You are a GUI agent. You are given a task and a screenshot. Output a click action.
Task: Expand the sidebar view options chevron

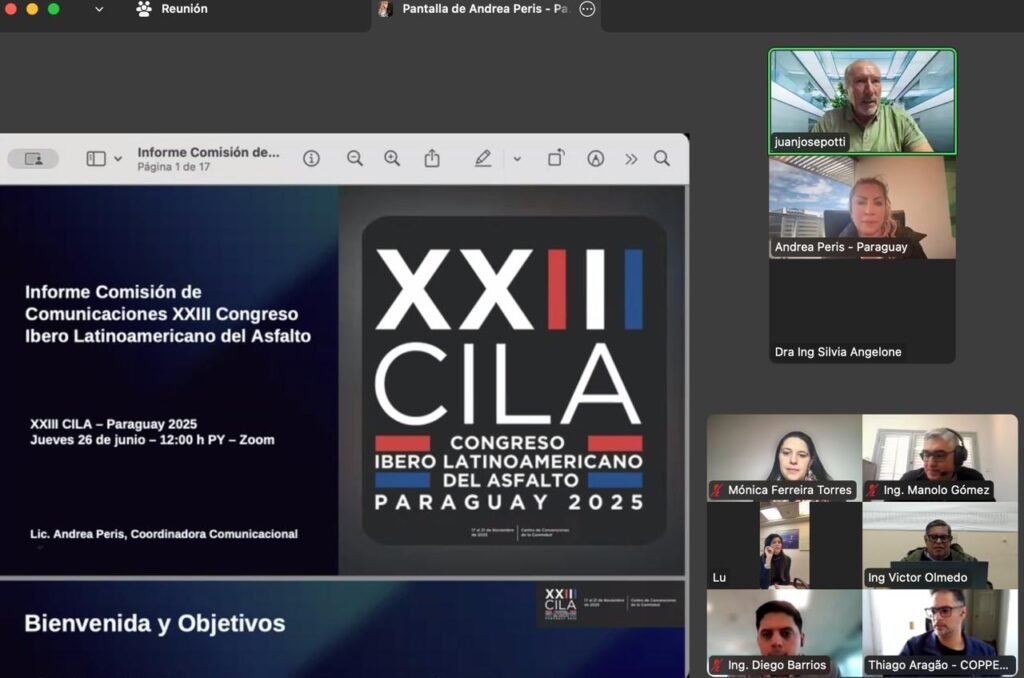118,159
